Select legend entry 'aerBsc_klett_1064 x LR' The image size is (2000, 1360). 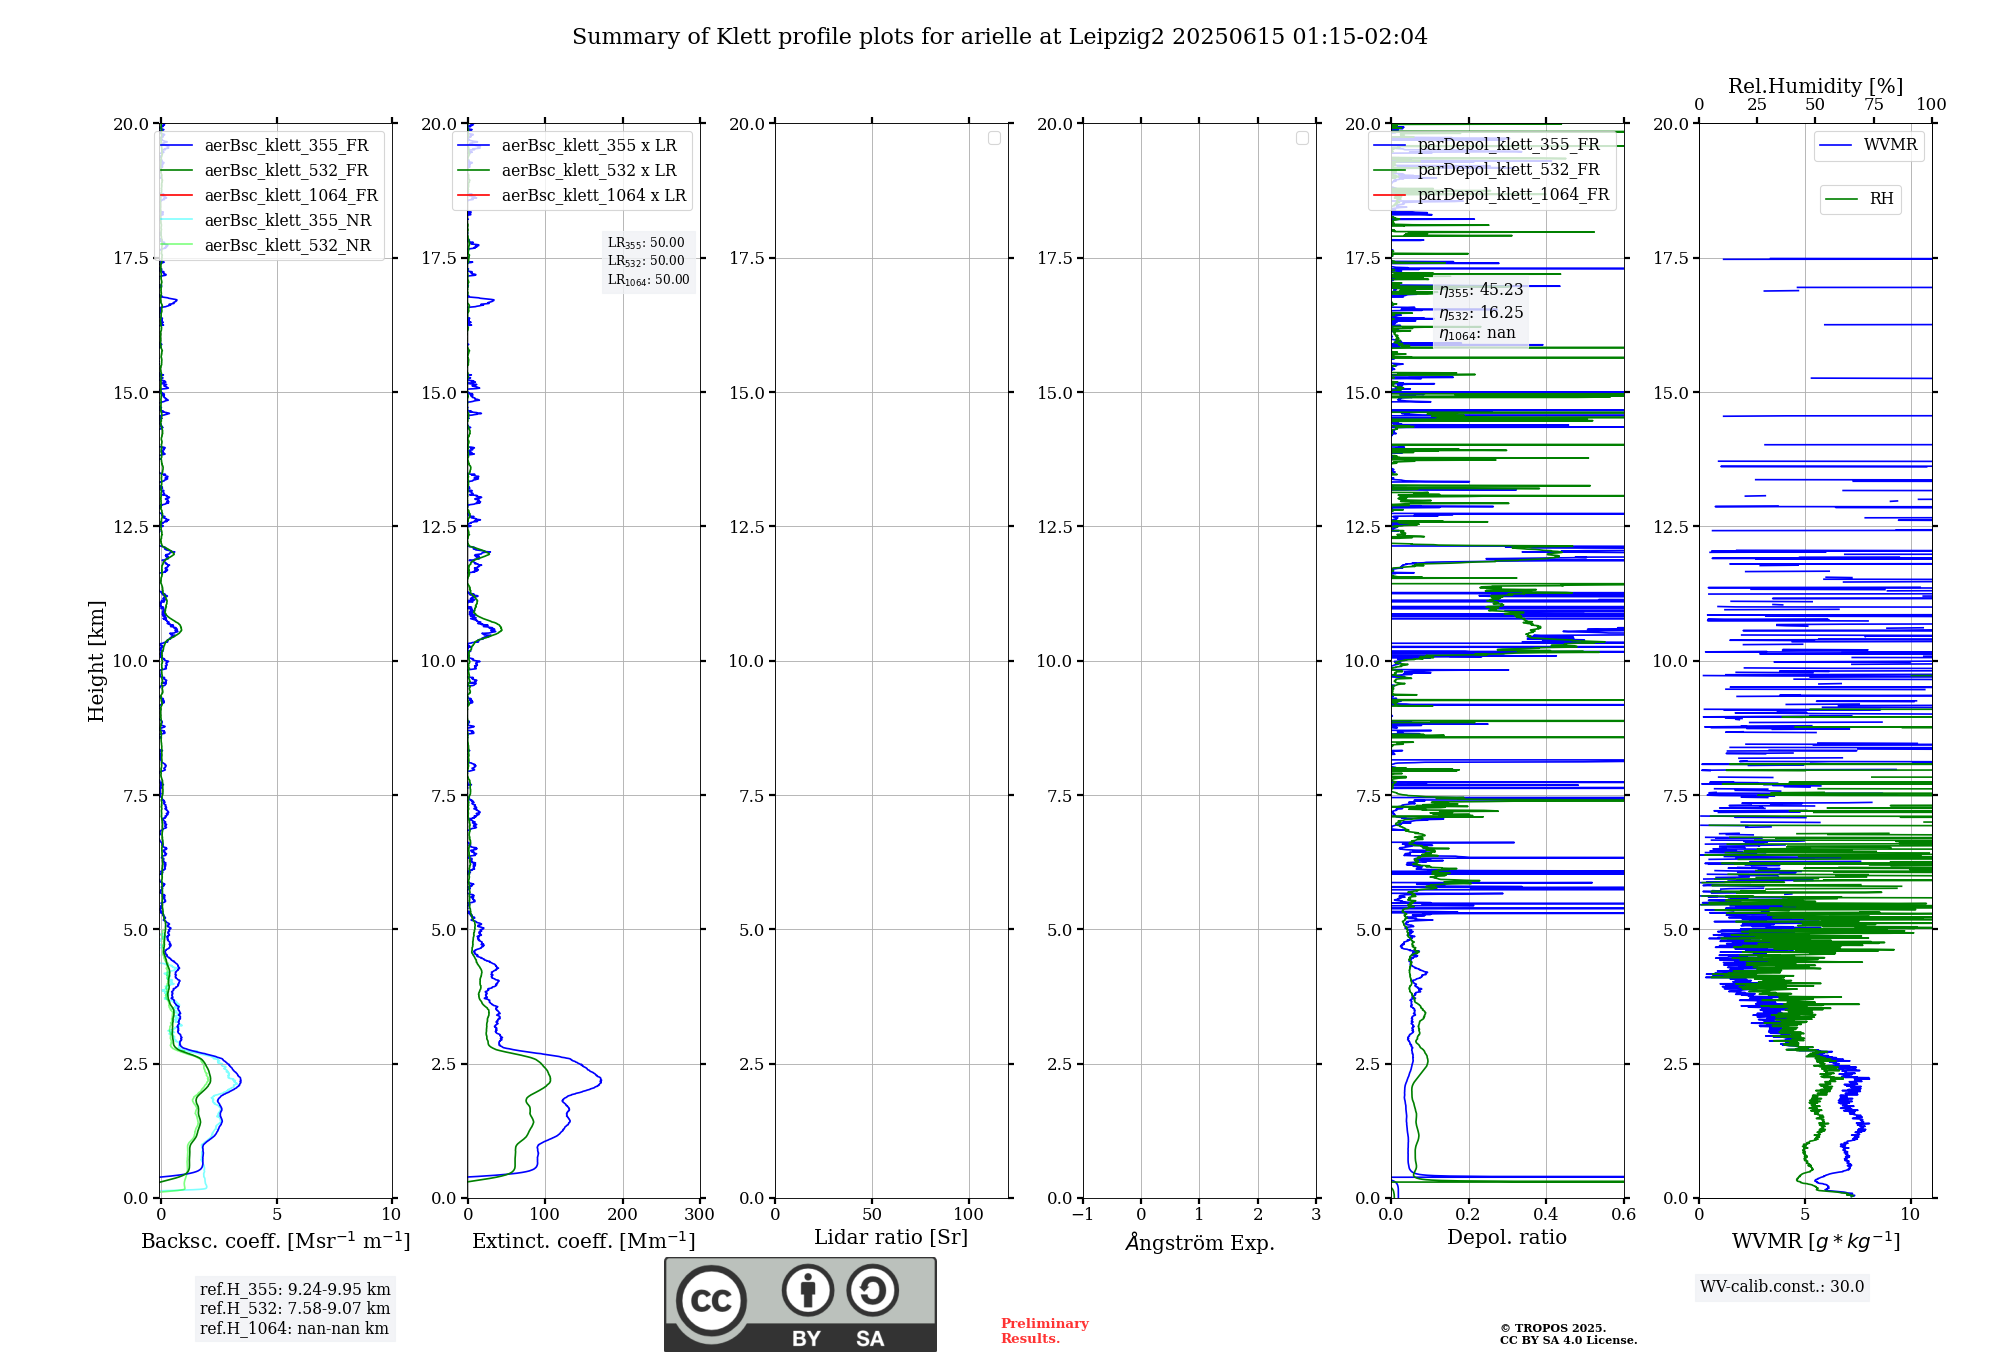tap(594, 196)
